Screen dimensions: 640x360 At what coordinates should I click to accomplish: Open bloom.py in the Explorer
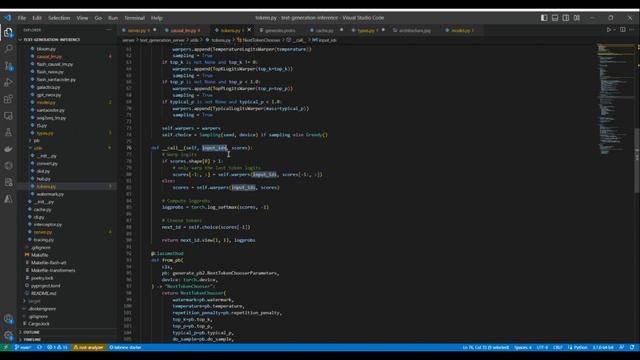tap(46, 49)
